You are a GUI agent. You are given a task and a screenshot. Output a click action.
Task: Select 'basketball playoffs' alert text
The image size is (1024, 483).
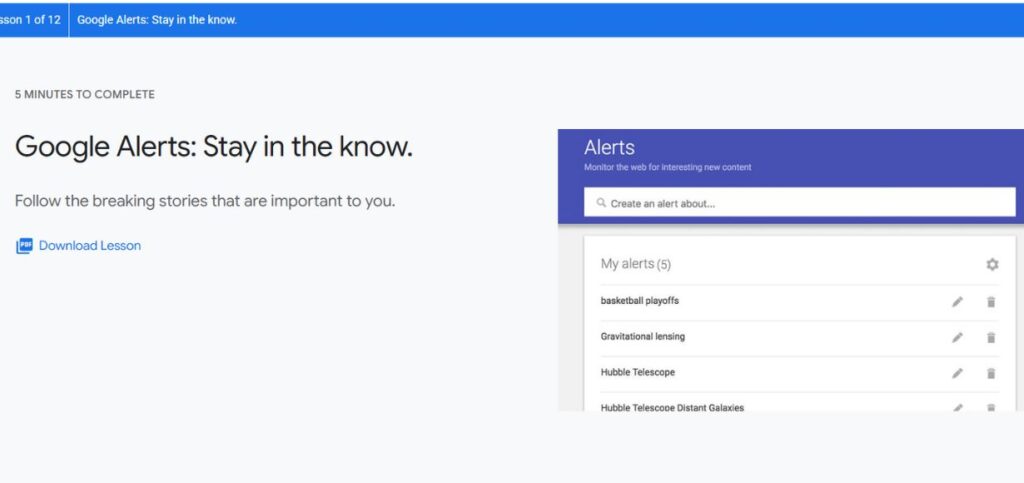pos(639,301)
